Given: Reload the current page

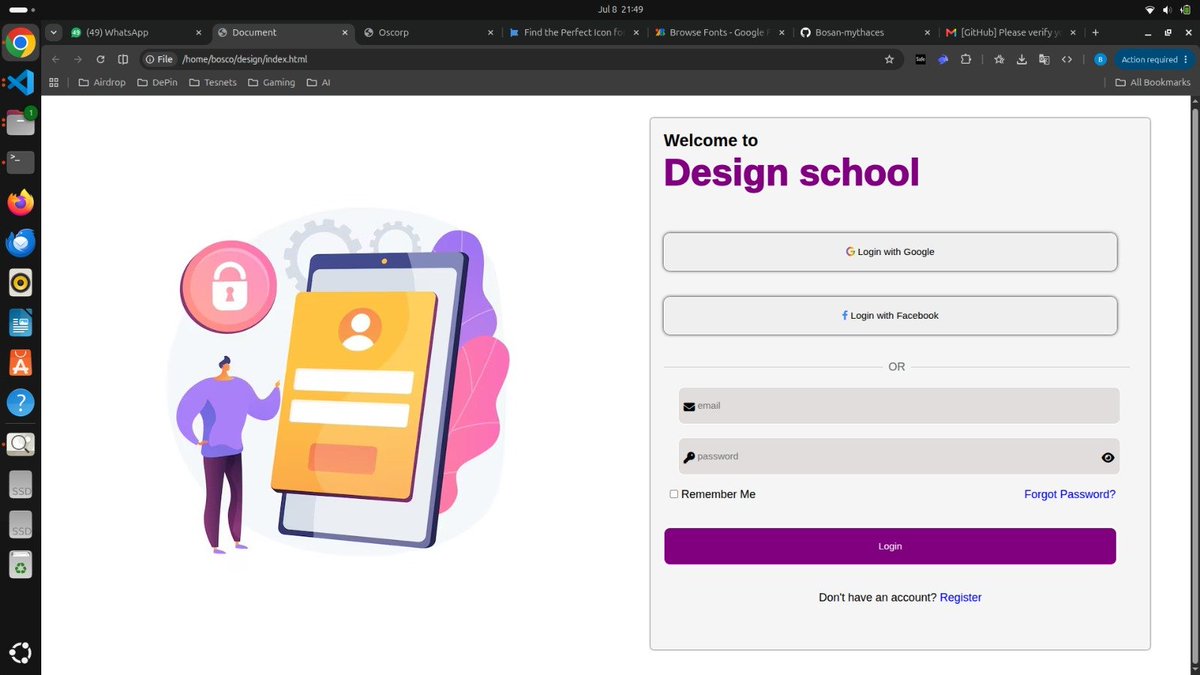Looking at the screenshot, I should click(100, 59).
